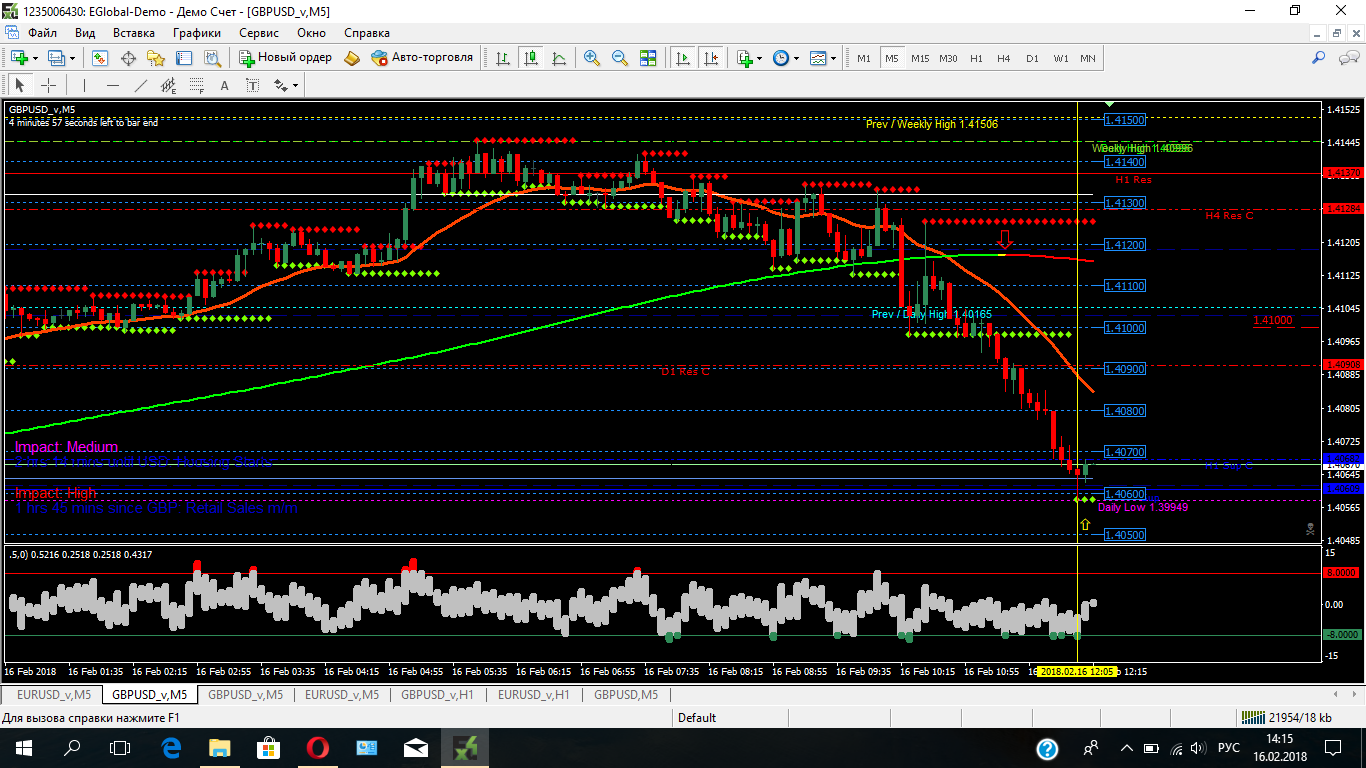Switch chart to candlesticks mode
The image size is (1366, 768).
pos(530,58)
